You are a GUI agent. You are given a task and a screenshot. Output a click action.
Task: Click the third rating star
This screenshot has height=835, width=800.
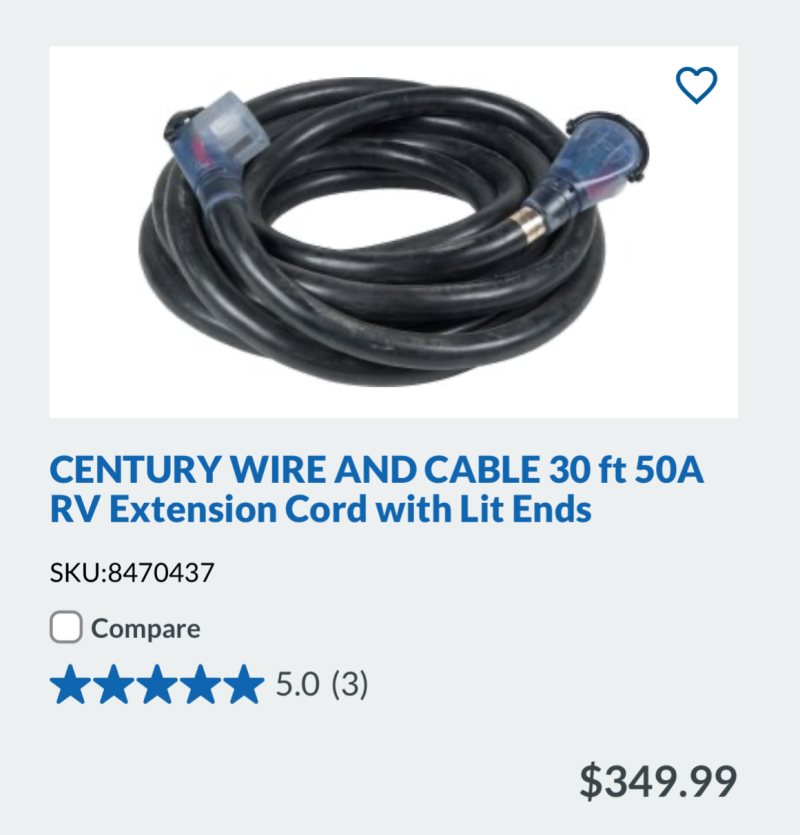tap(157, 684)
